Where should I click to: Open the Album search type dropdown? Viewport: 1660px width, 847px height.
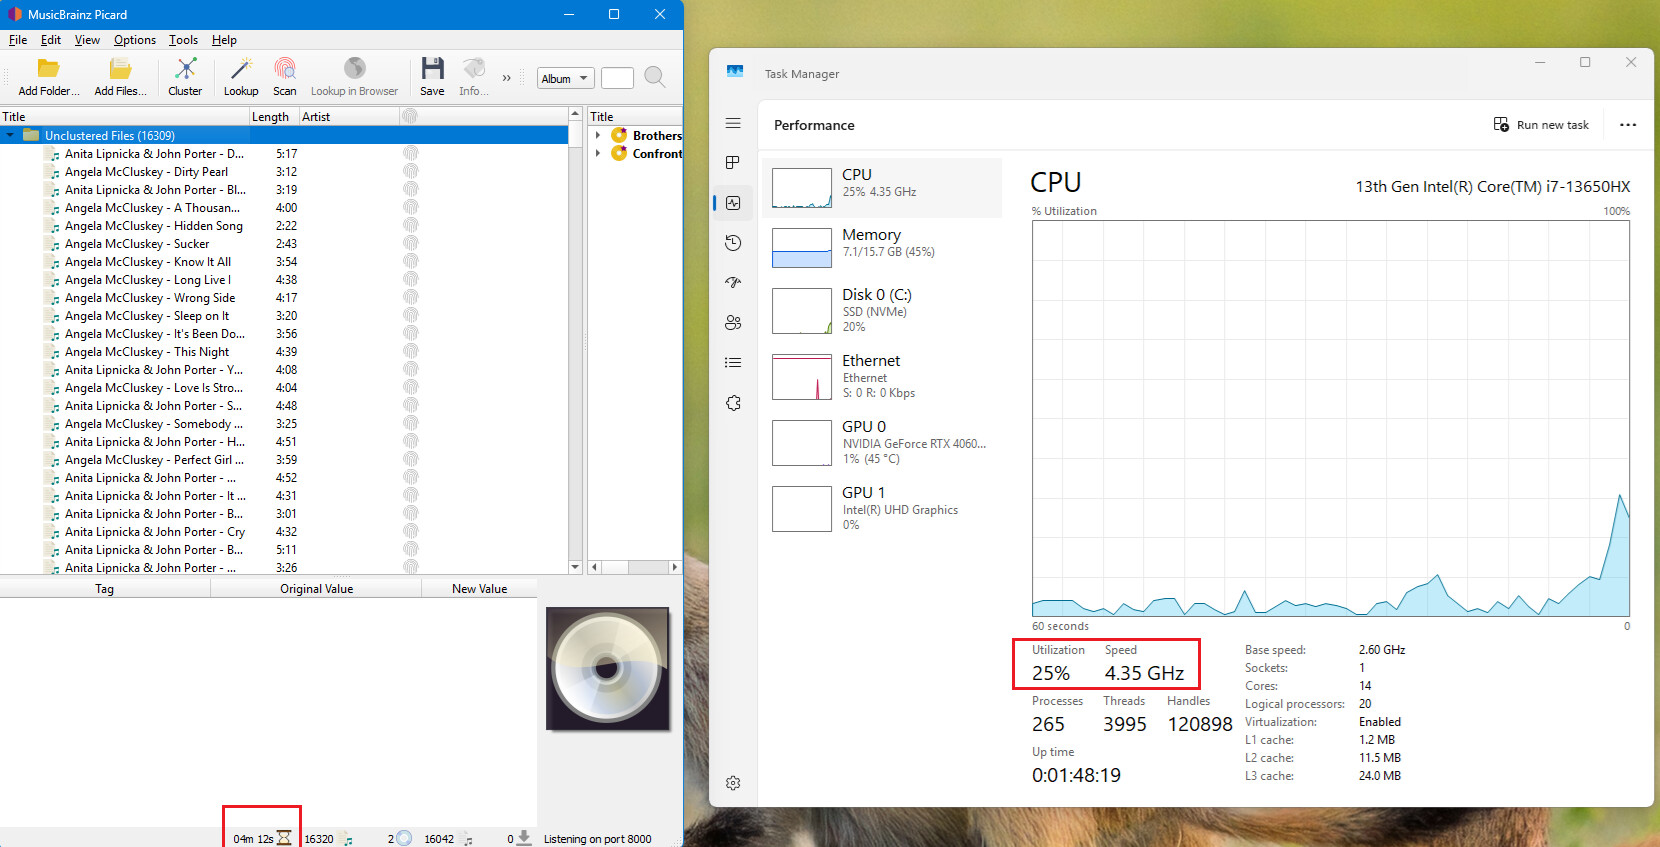coord(566,79)
